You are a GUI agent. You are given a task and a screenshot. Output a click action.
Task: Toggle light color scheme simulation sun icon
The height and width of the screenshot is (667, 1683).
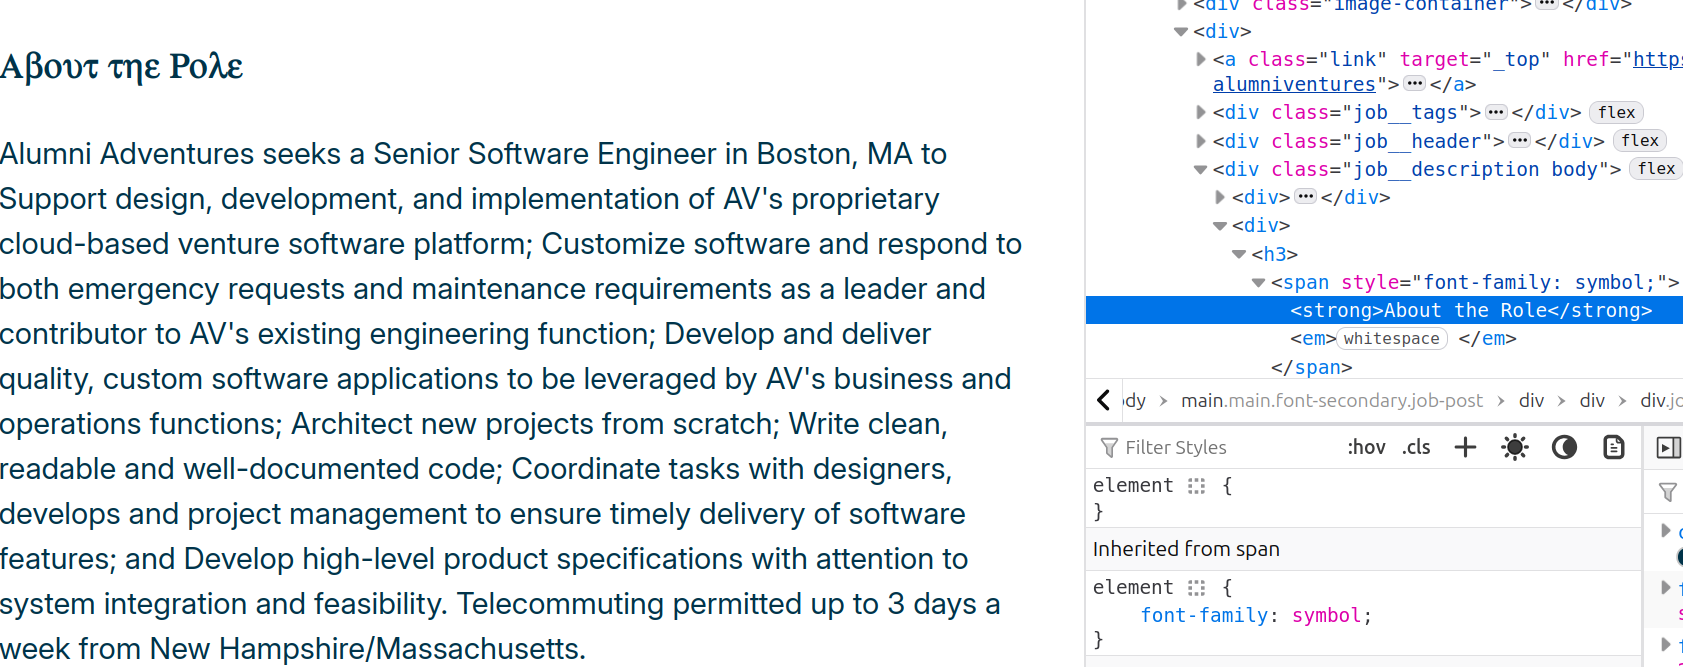pos(1515,447)
